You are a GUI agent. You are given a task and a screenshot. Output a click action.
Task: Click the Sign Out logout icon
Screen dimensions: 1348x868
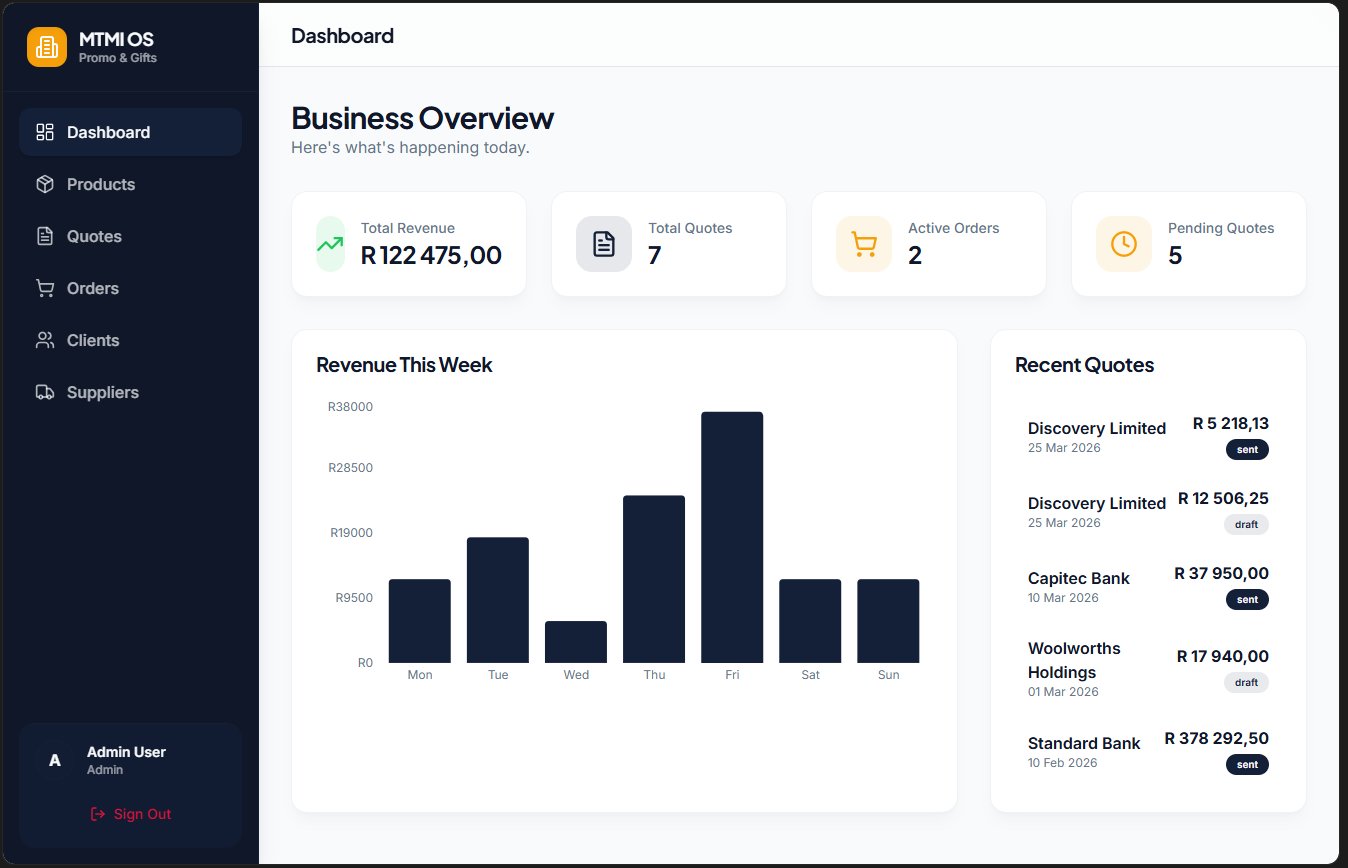click(97, 814)
